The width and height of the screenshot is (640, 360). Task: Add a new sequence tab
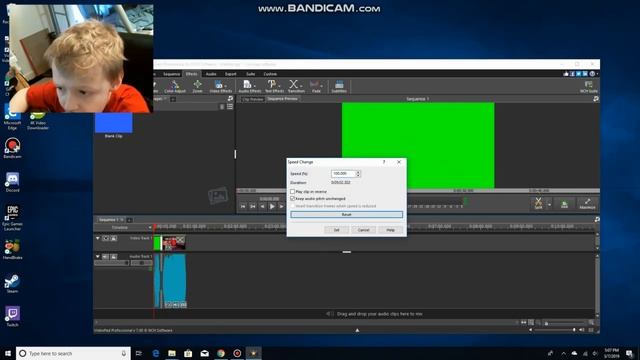click(x=129, y=220)
